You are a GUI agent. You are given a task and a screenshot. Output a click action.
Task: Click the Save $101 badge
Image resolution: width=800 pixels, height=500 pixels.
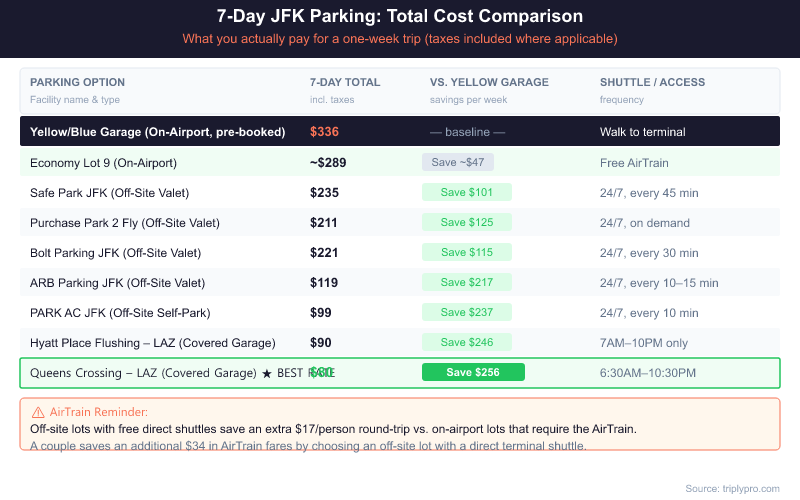pyautogui.click(x=467, y=192)
